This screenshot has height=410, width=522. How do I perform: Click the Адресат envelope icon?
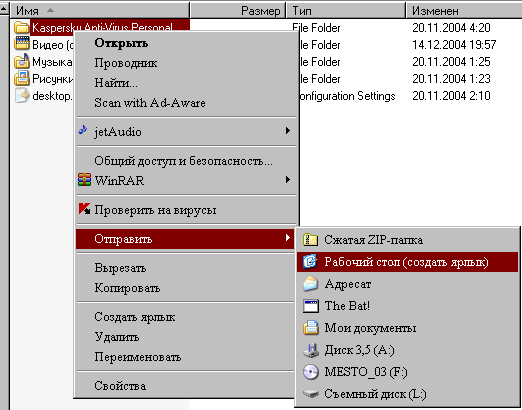pyautogui.click(x=310, y=284)
